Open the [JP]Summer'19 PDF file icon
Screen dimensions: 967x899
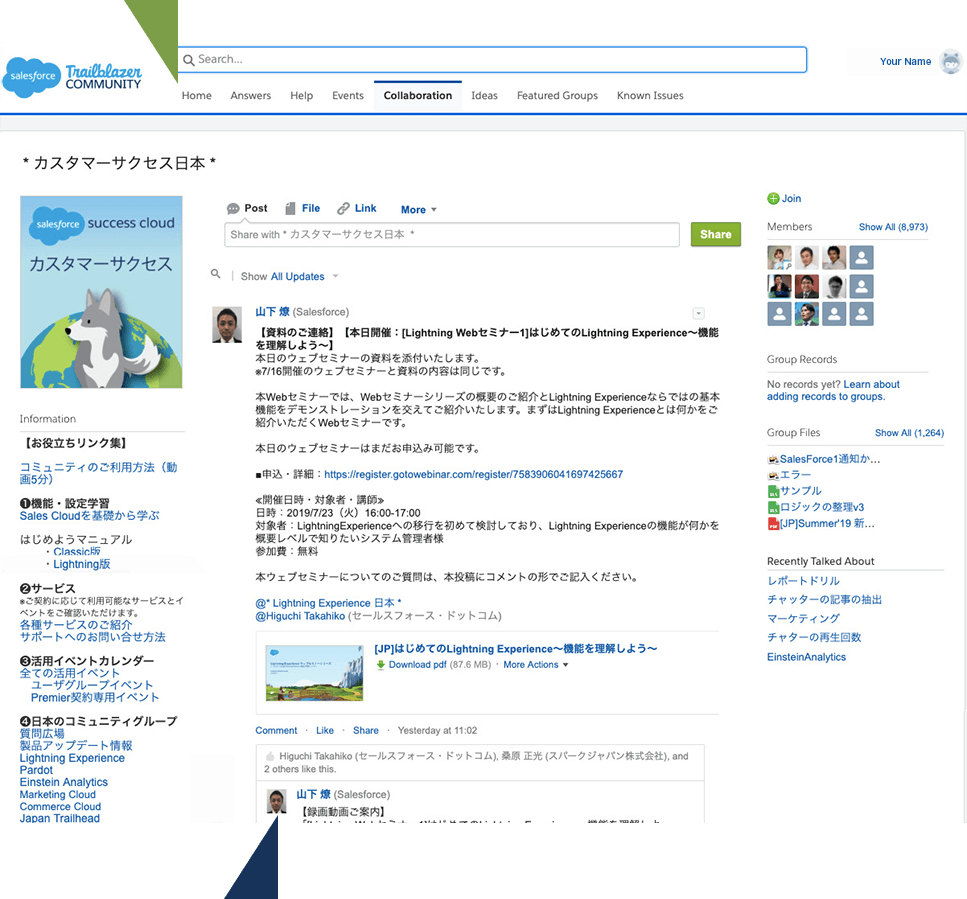(773, 524)
